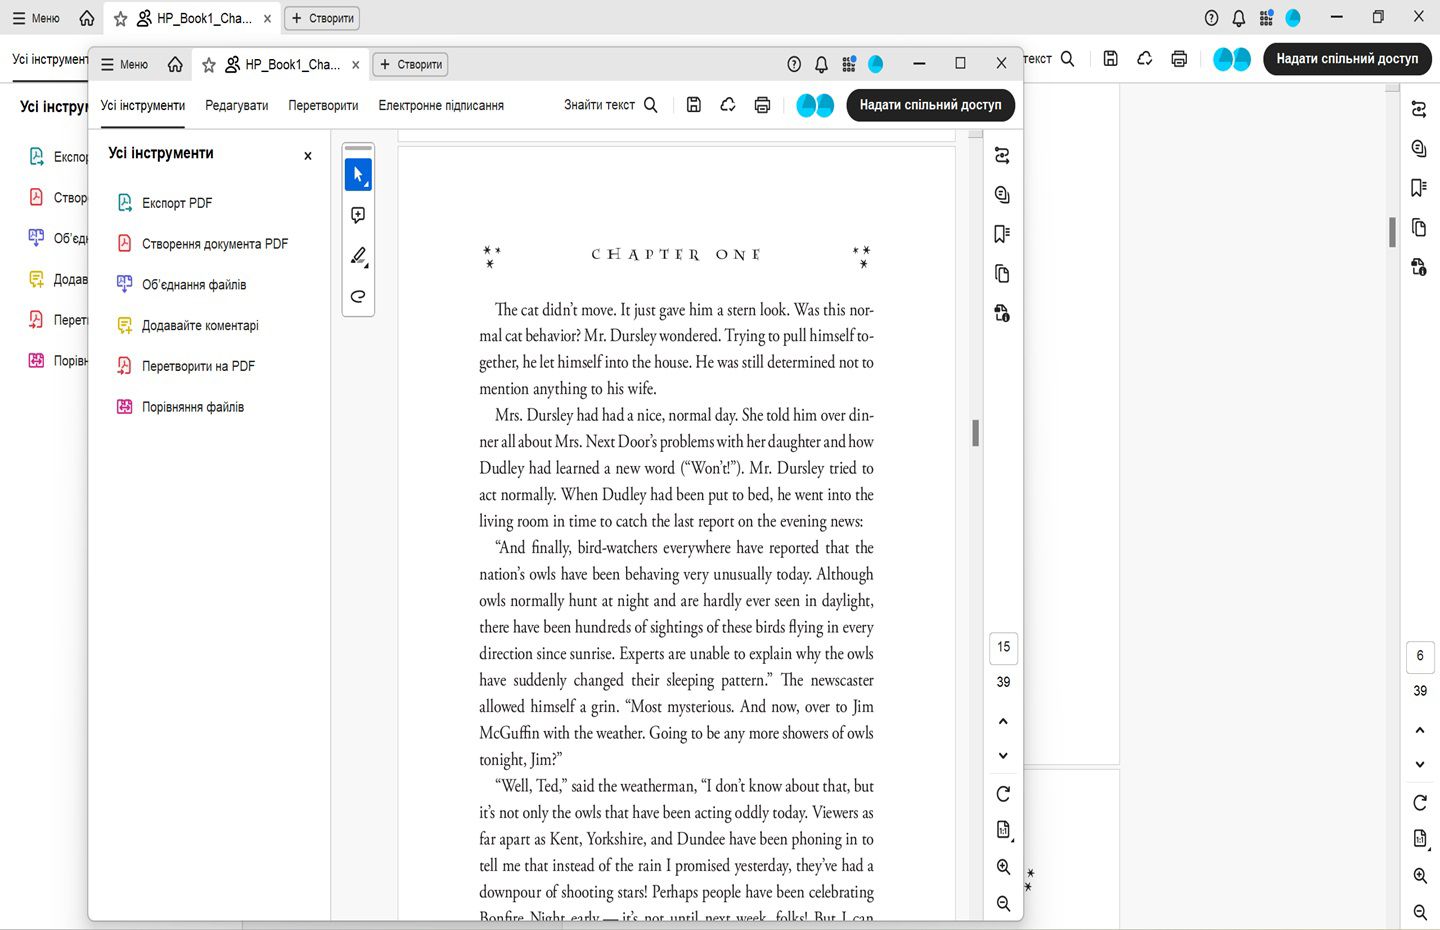1440x930 pixels.
Task: Click Надати спільний доступ in the back window
Action: coord(1347,59)
